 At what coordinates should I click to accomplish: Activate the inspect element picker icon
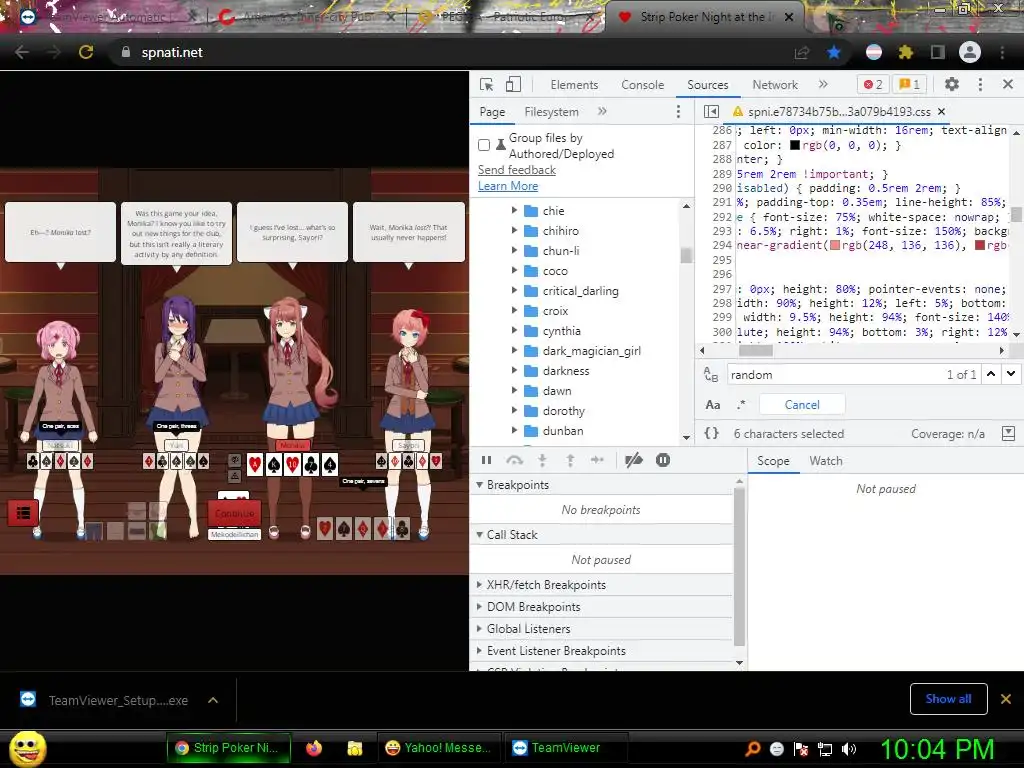487,84
